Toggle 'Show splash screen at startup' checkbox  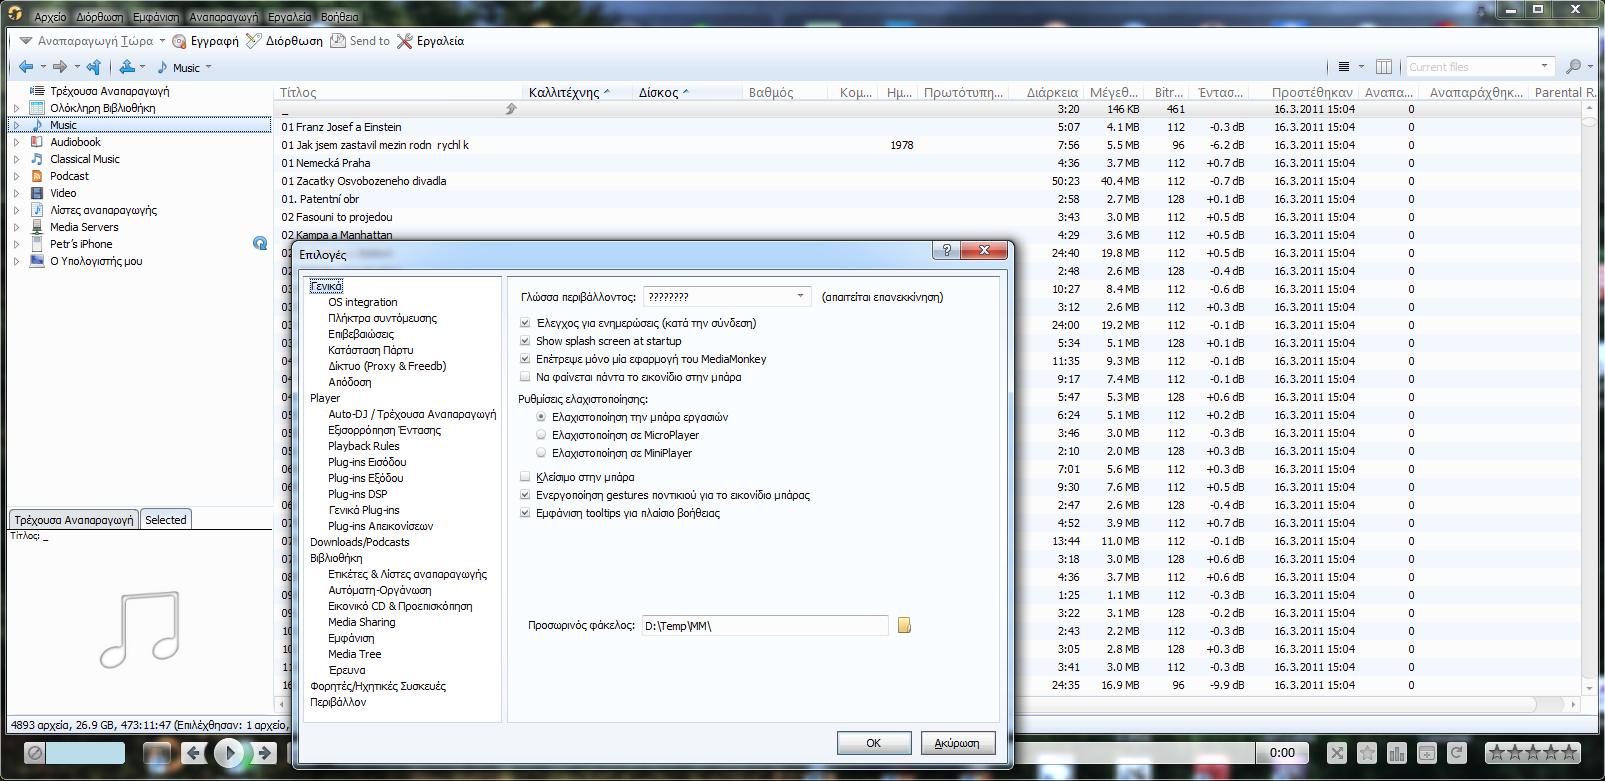click(x=525, y=341)
